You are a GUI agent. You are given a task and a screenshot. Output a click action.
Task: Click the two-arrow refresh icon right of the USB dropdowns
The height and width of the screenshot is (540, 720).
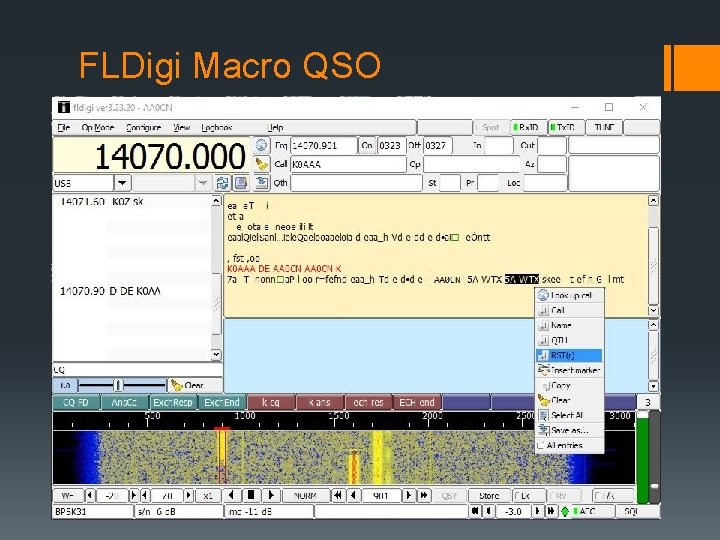click(x=223, y=183)
